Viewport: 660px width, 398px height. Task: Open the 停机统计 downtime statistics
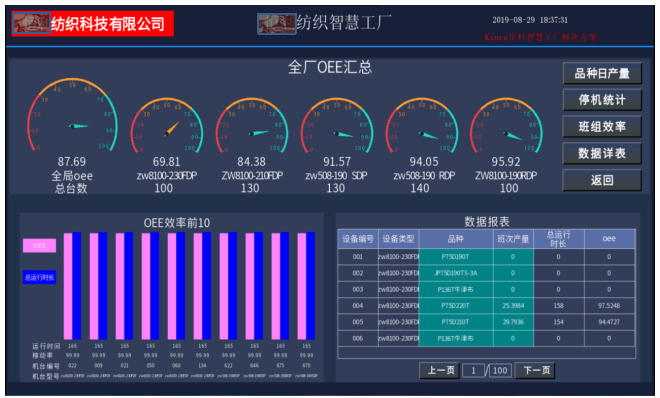pos(602,100)
